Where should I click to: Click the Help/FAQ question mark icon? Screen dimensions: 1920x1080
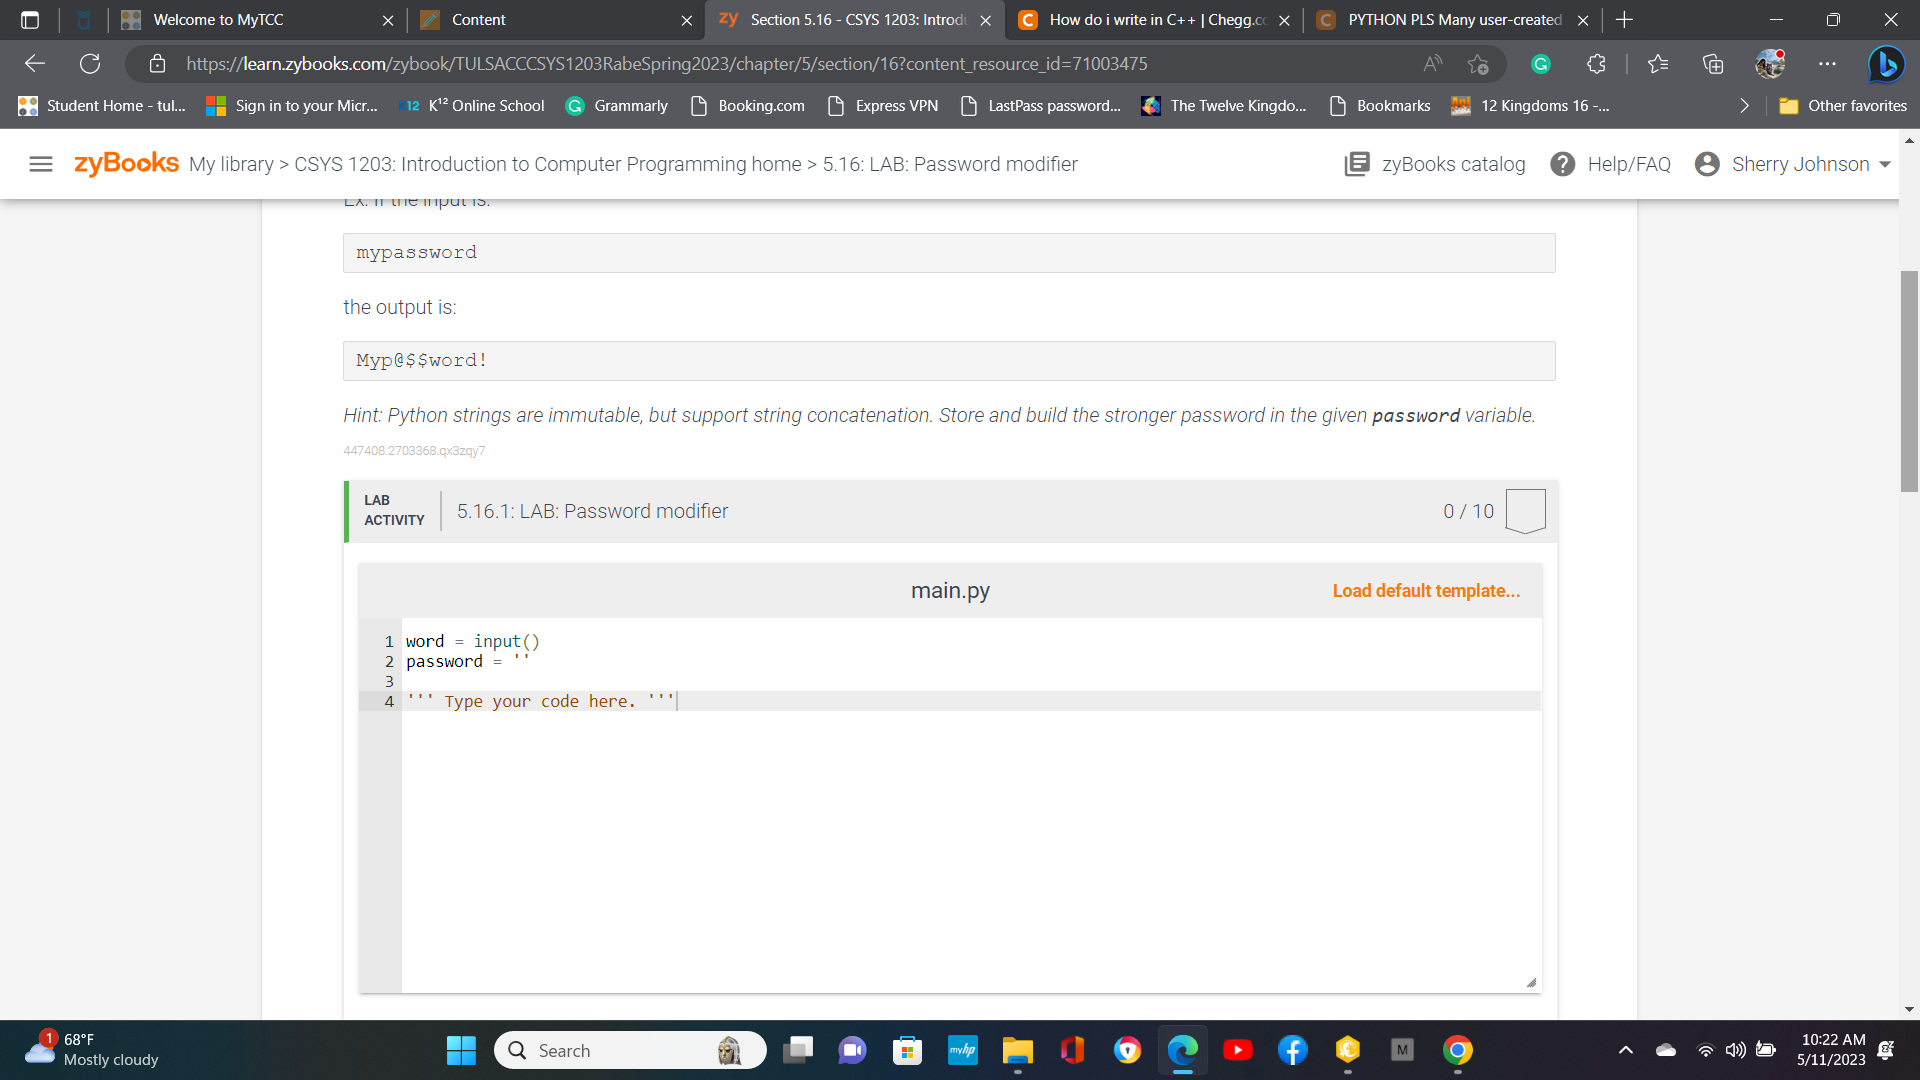coord(1563,164)
